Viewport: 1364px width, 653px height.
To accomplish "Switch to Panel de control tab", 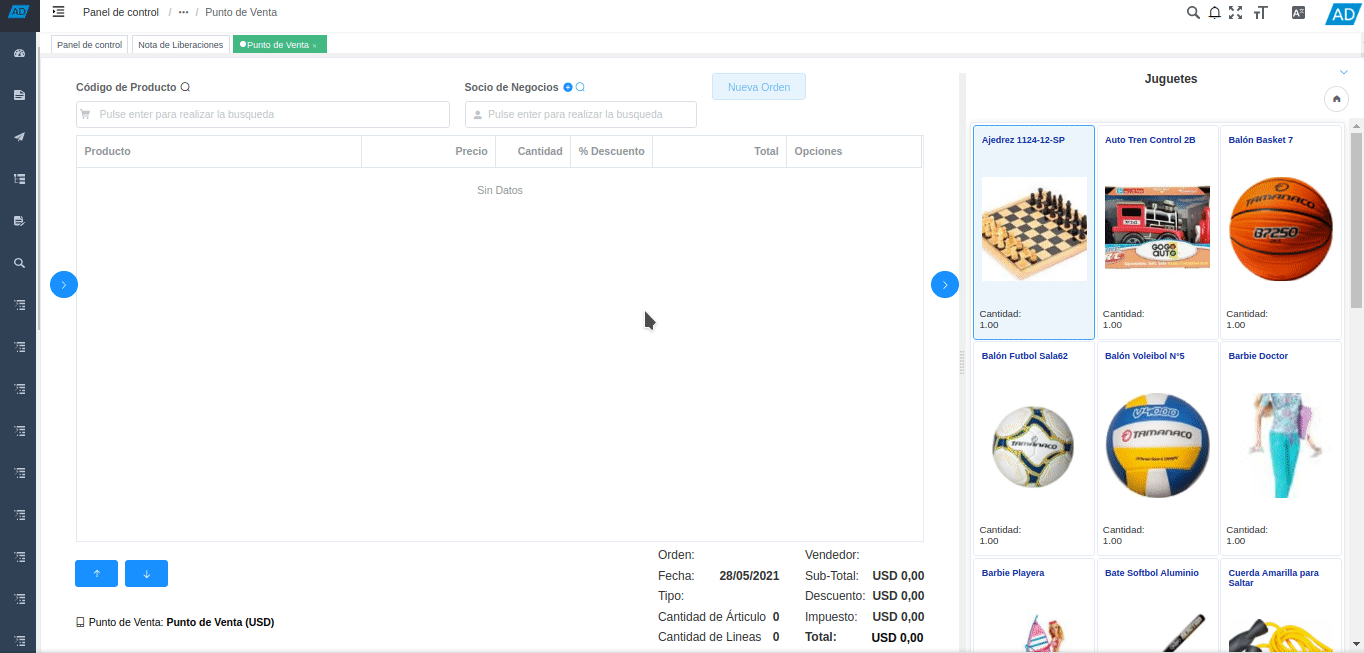I will point(89,45).
